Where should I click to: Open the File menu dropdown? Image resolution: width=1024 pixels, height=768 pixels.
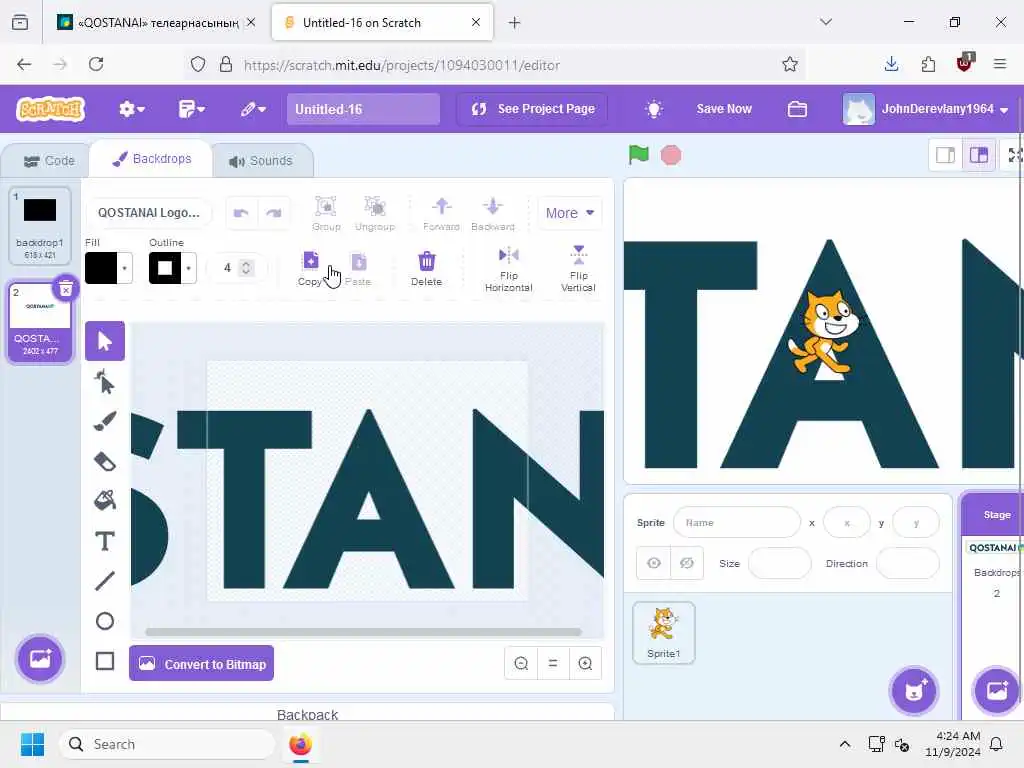pyautogui.click(x=191, y=109)
